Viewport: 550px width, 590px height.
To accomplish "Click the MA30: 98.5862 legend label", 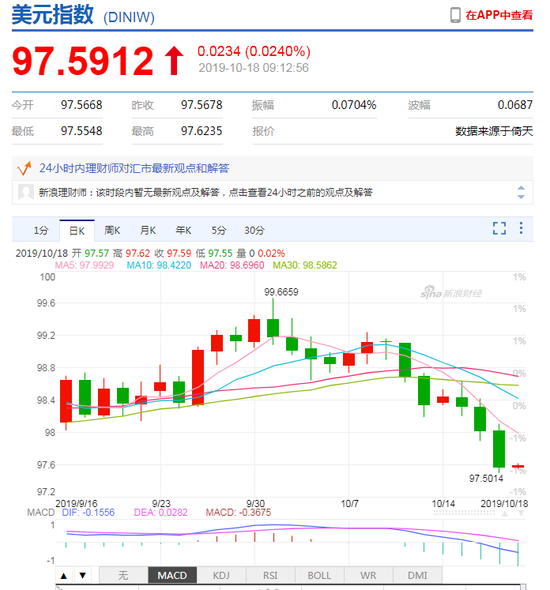I will click(305, 265).
